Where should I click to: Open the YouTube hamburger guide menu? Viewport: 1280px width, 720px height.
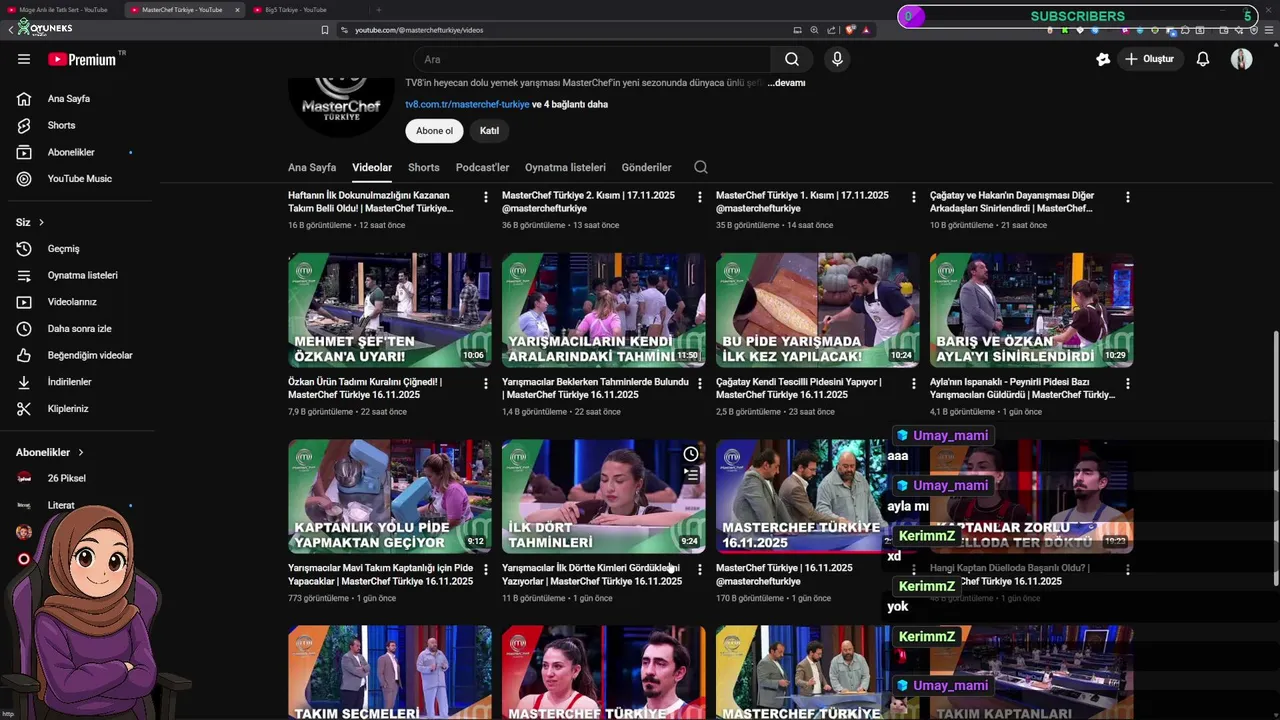[24, 59]
